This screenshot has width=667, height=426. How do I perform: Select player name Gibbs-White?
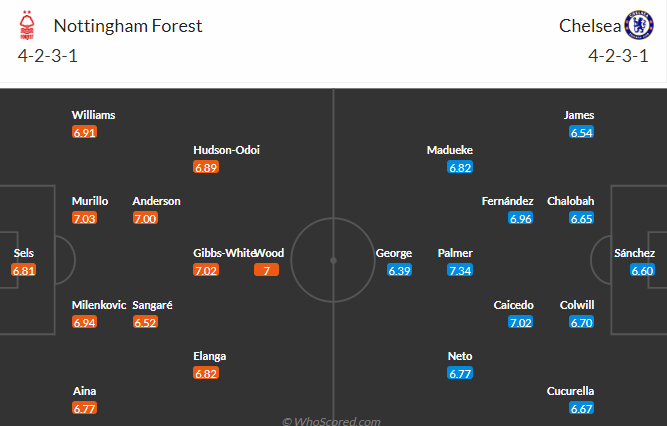(x=224, y=253)
